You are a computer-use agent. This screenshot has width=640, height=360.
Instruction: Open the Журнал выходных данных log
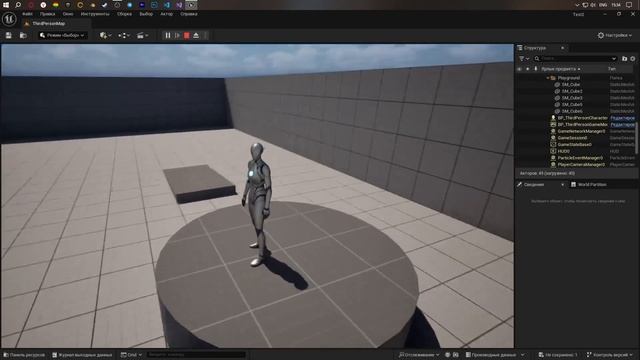(x=82, y=355)
